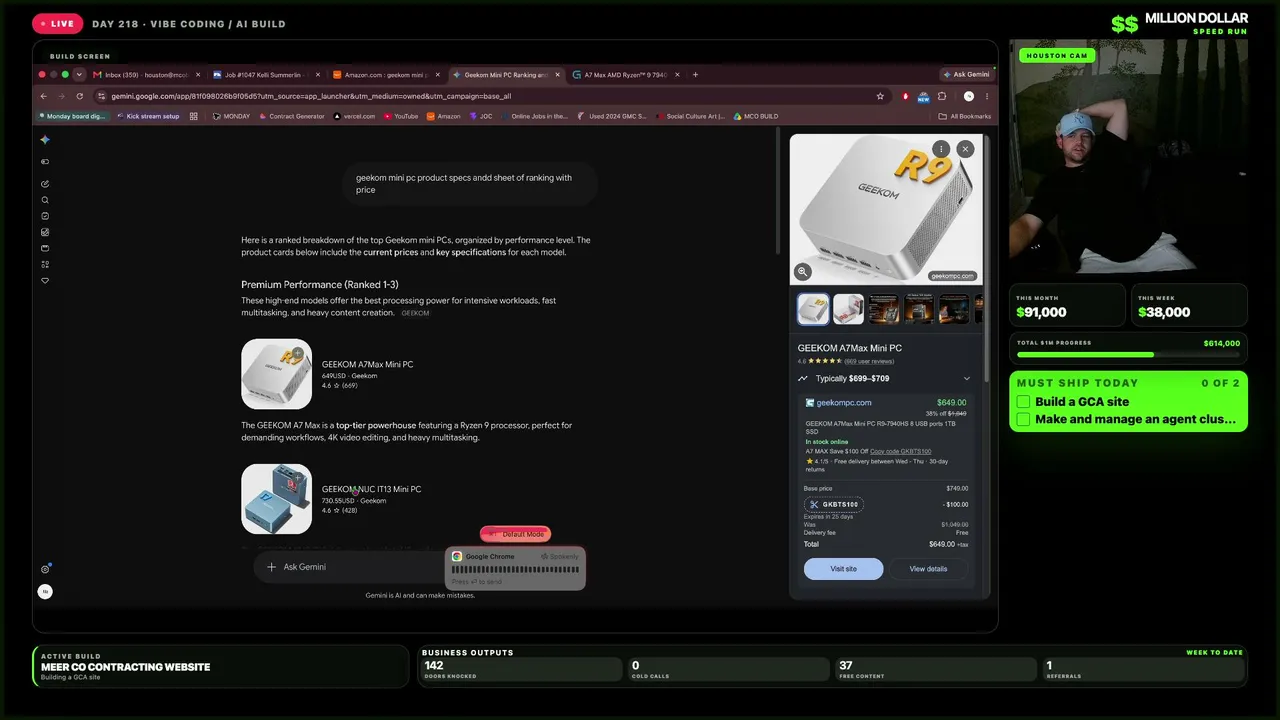Open a new browser tab
This screenshot has height=720, width=1280.
point(696,74)
